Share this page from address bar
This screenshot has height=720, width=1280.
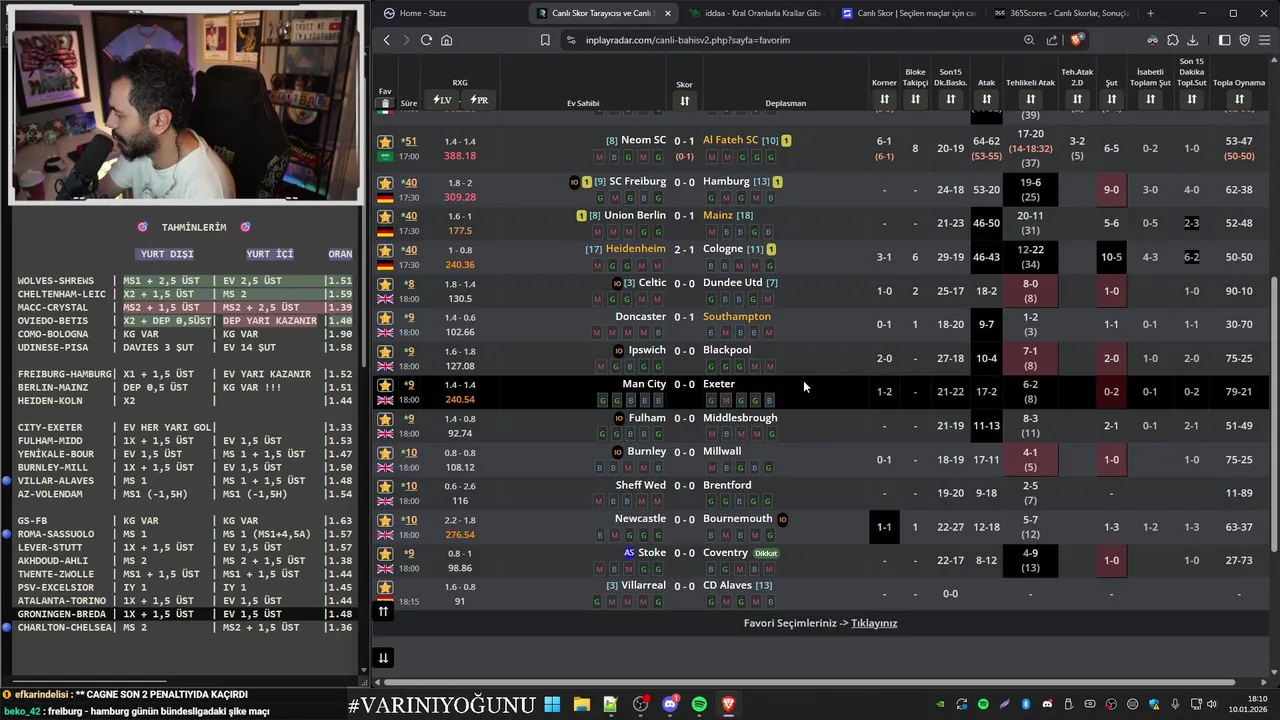coord(1052,40)
